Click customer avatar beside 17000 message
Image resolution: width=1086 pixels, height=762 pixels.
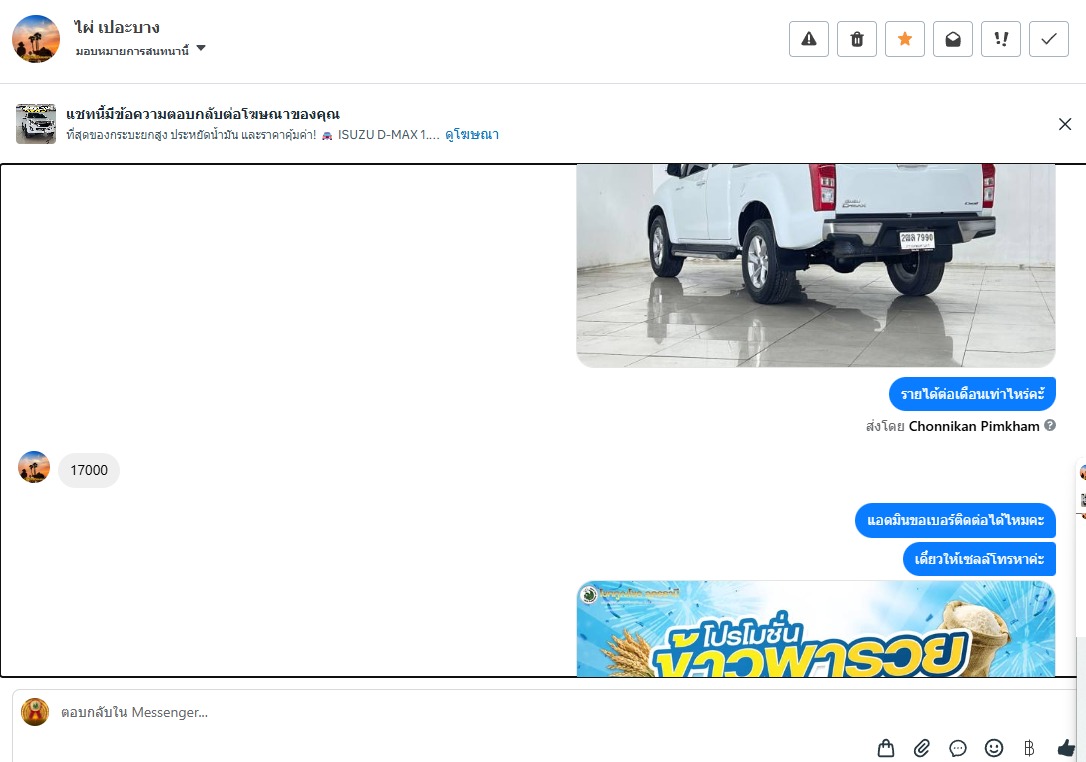[34, 467]
